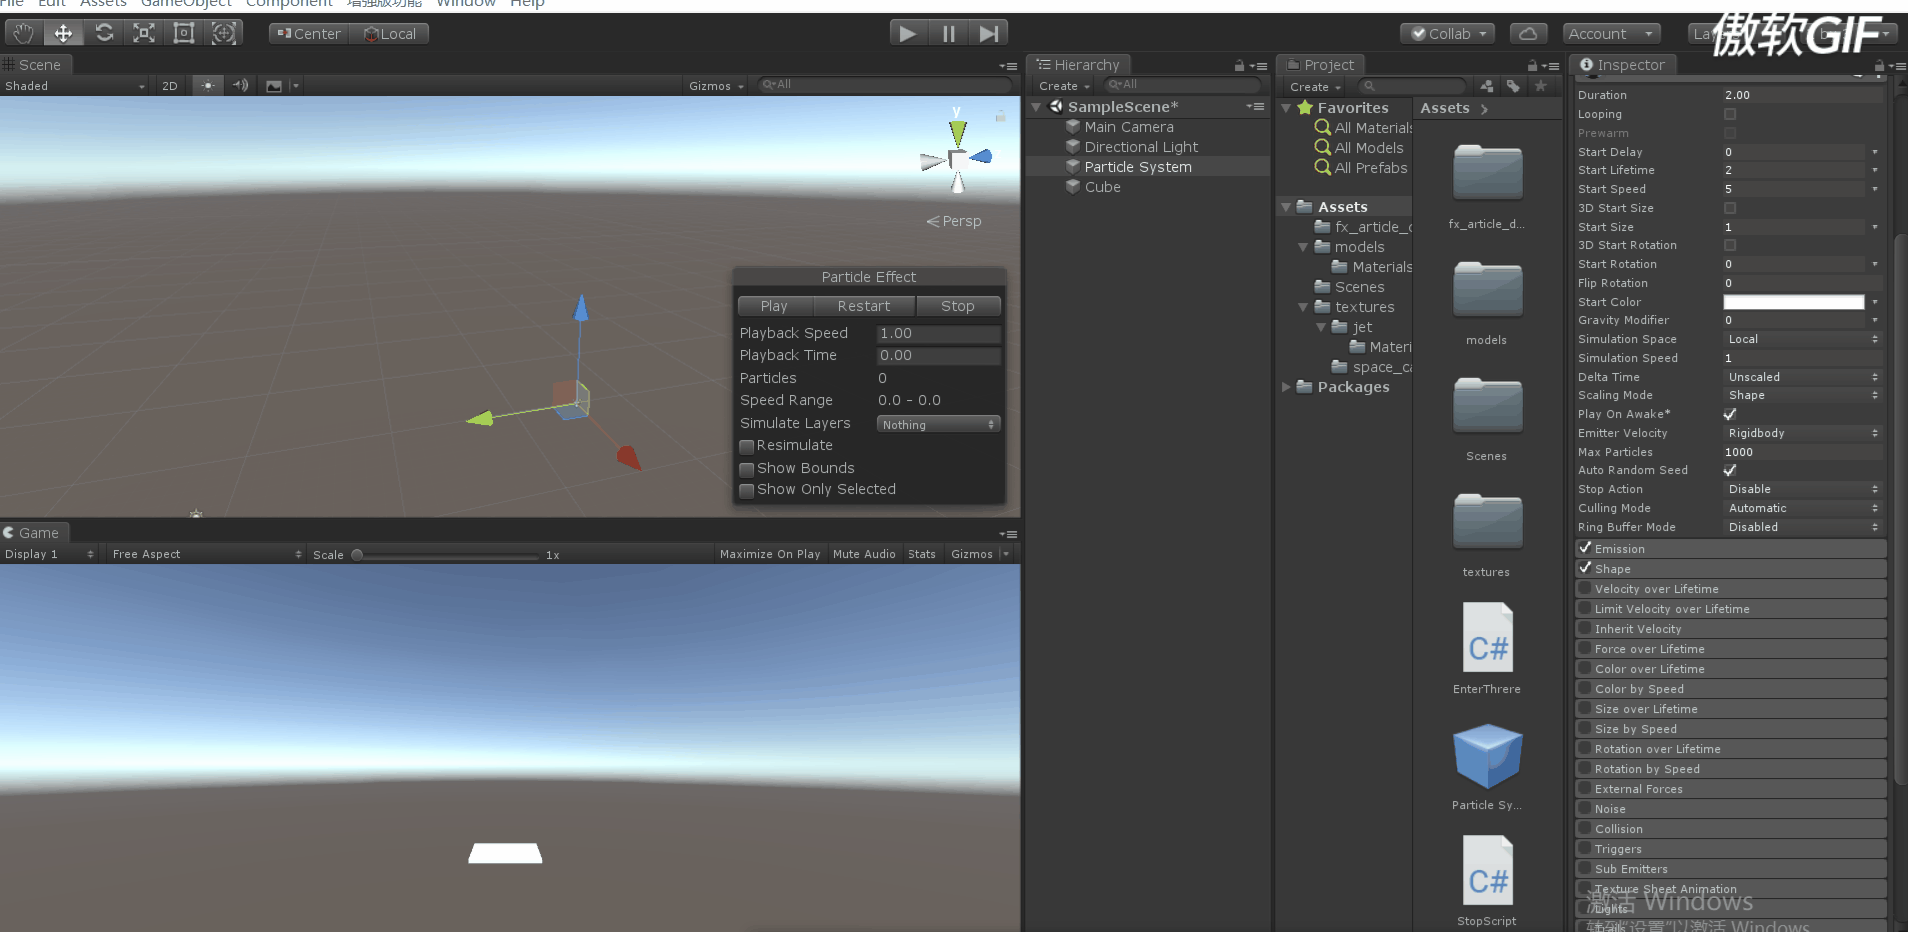
Task: Select Directional Light in Hierarchy
Action: pyautogui.click(x=1141, y=147)
